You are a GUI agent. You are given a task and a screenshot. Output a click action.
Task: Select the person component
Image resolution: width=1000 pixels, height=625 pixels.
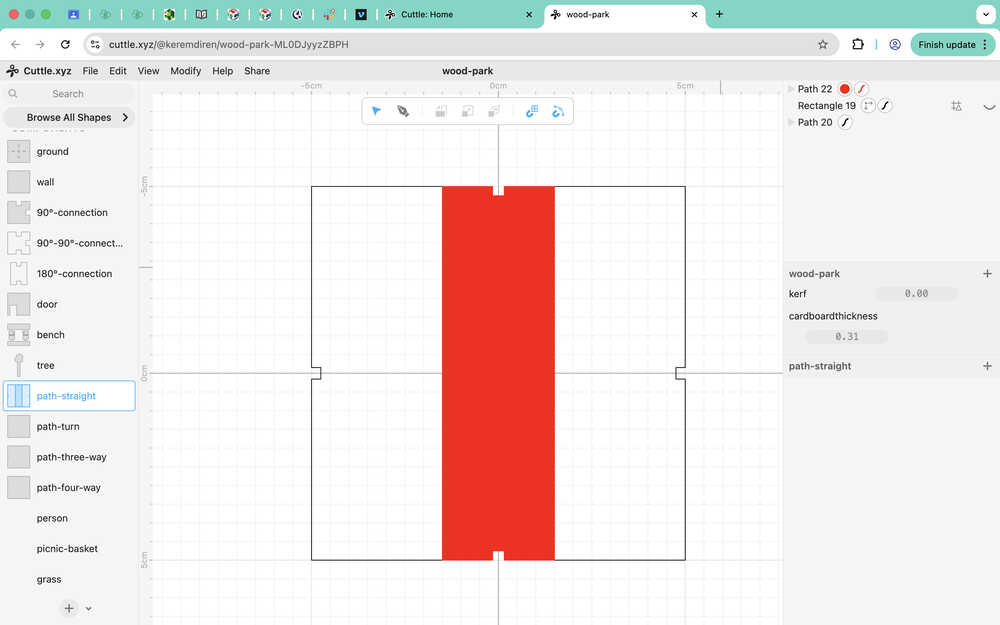coord(69,518)
